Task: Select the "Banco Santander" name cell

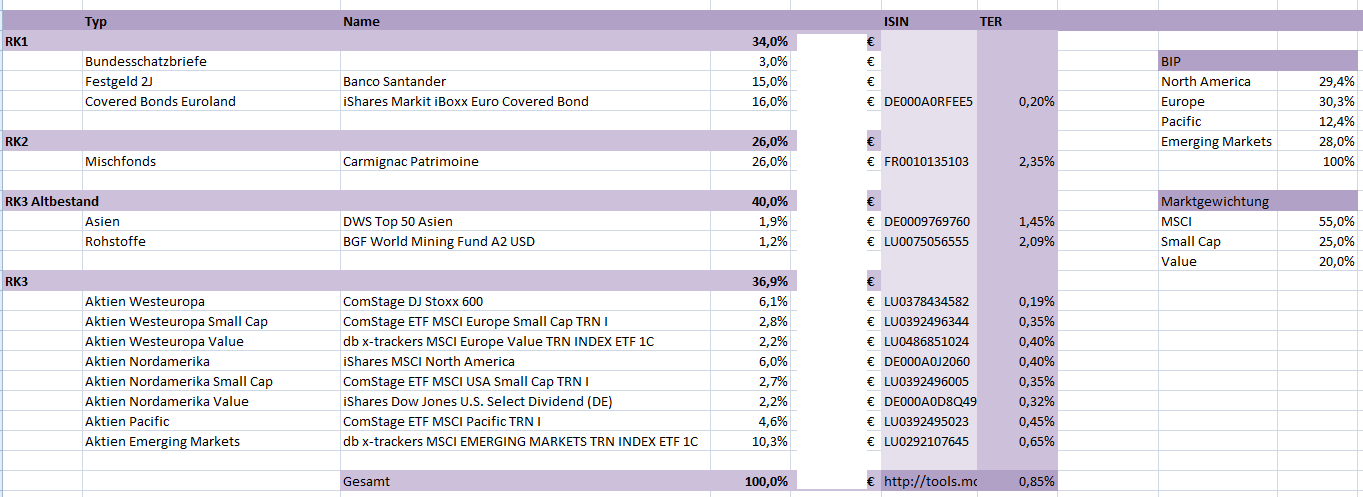Action: (x=394, y=81)
